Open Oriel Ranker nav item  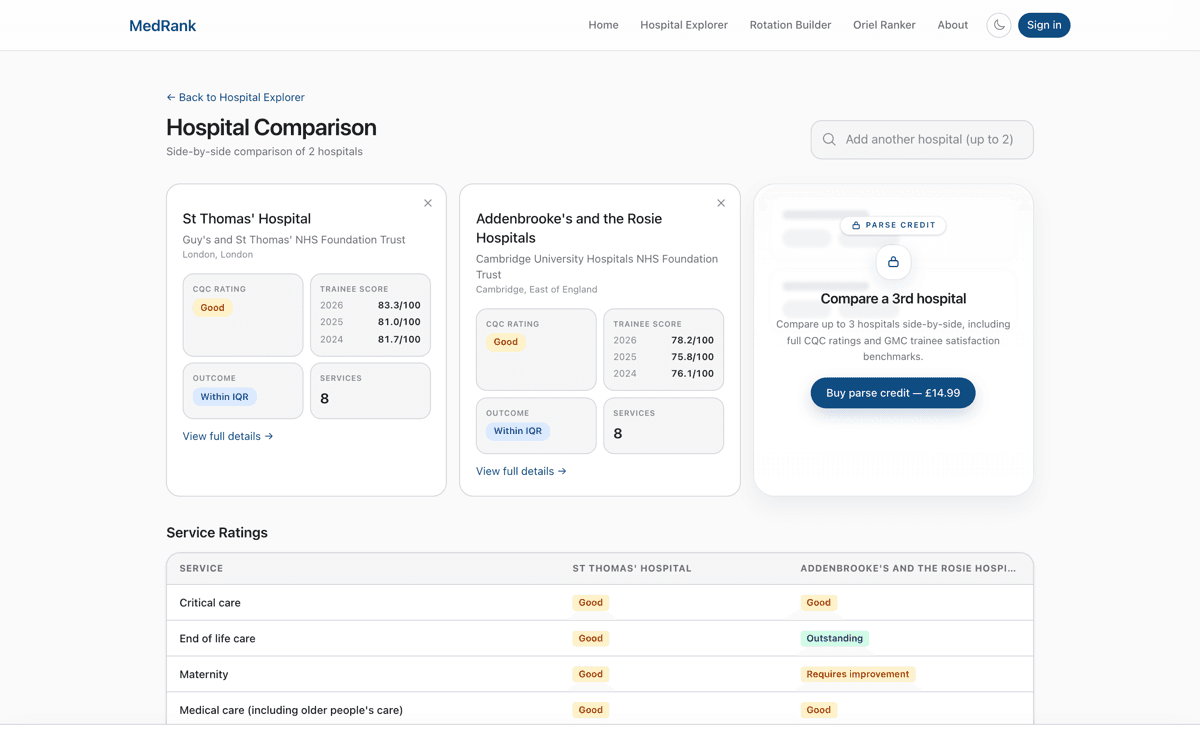884,25
